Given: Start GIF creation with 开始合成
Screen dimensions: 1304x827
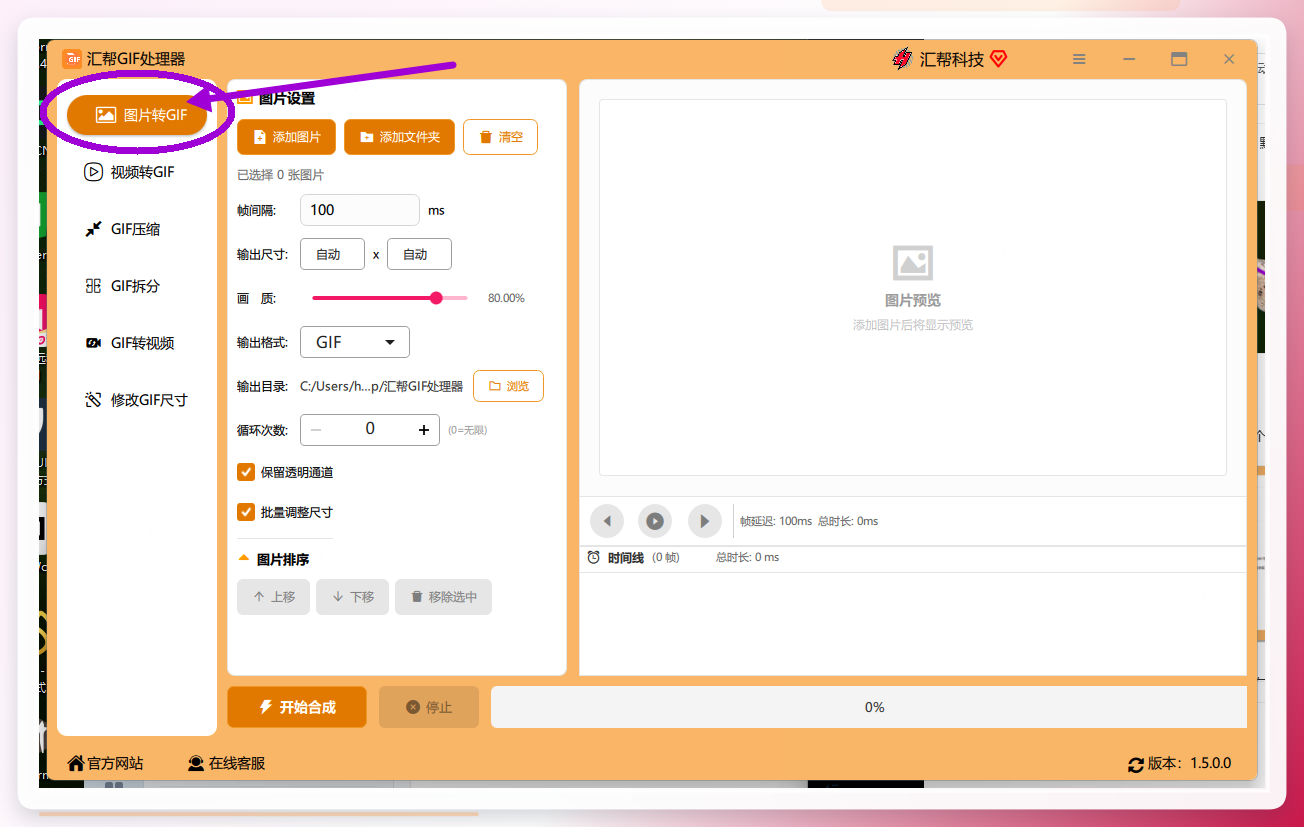Looking at the screenshot, I should pos(297,707).
